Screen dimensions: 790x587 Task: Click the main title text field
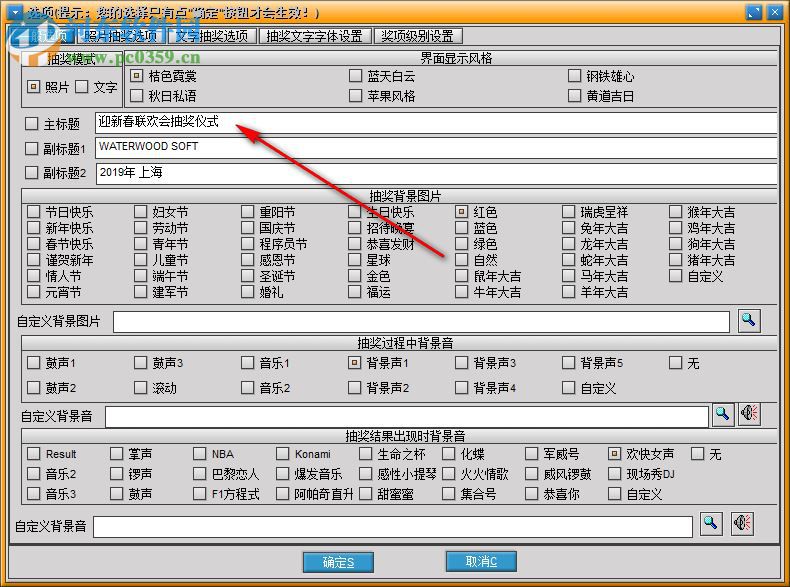tap(436, 122)
